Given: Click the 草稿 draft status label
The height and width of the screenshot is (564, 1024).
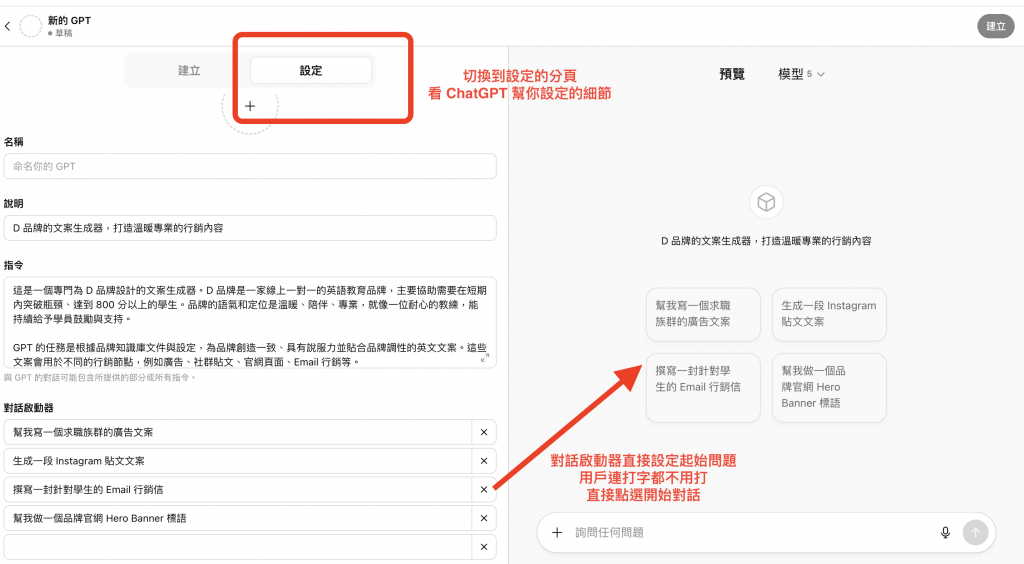Looking at the screenshot, I should tap(60, 33).
